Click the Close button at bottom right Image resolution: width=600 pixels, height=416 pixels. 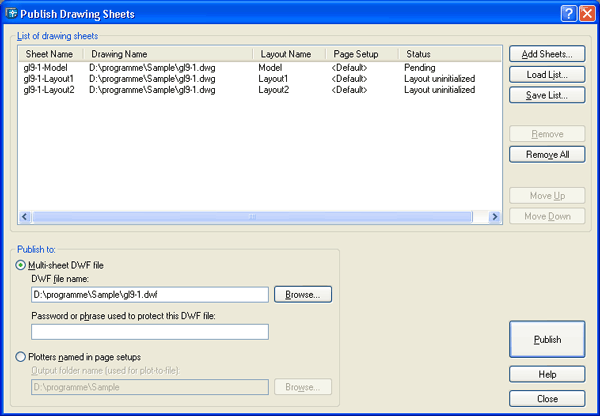pyautogui.click(x=546, y=397)
